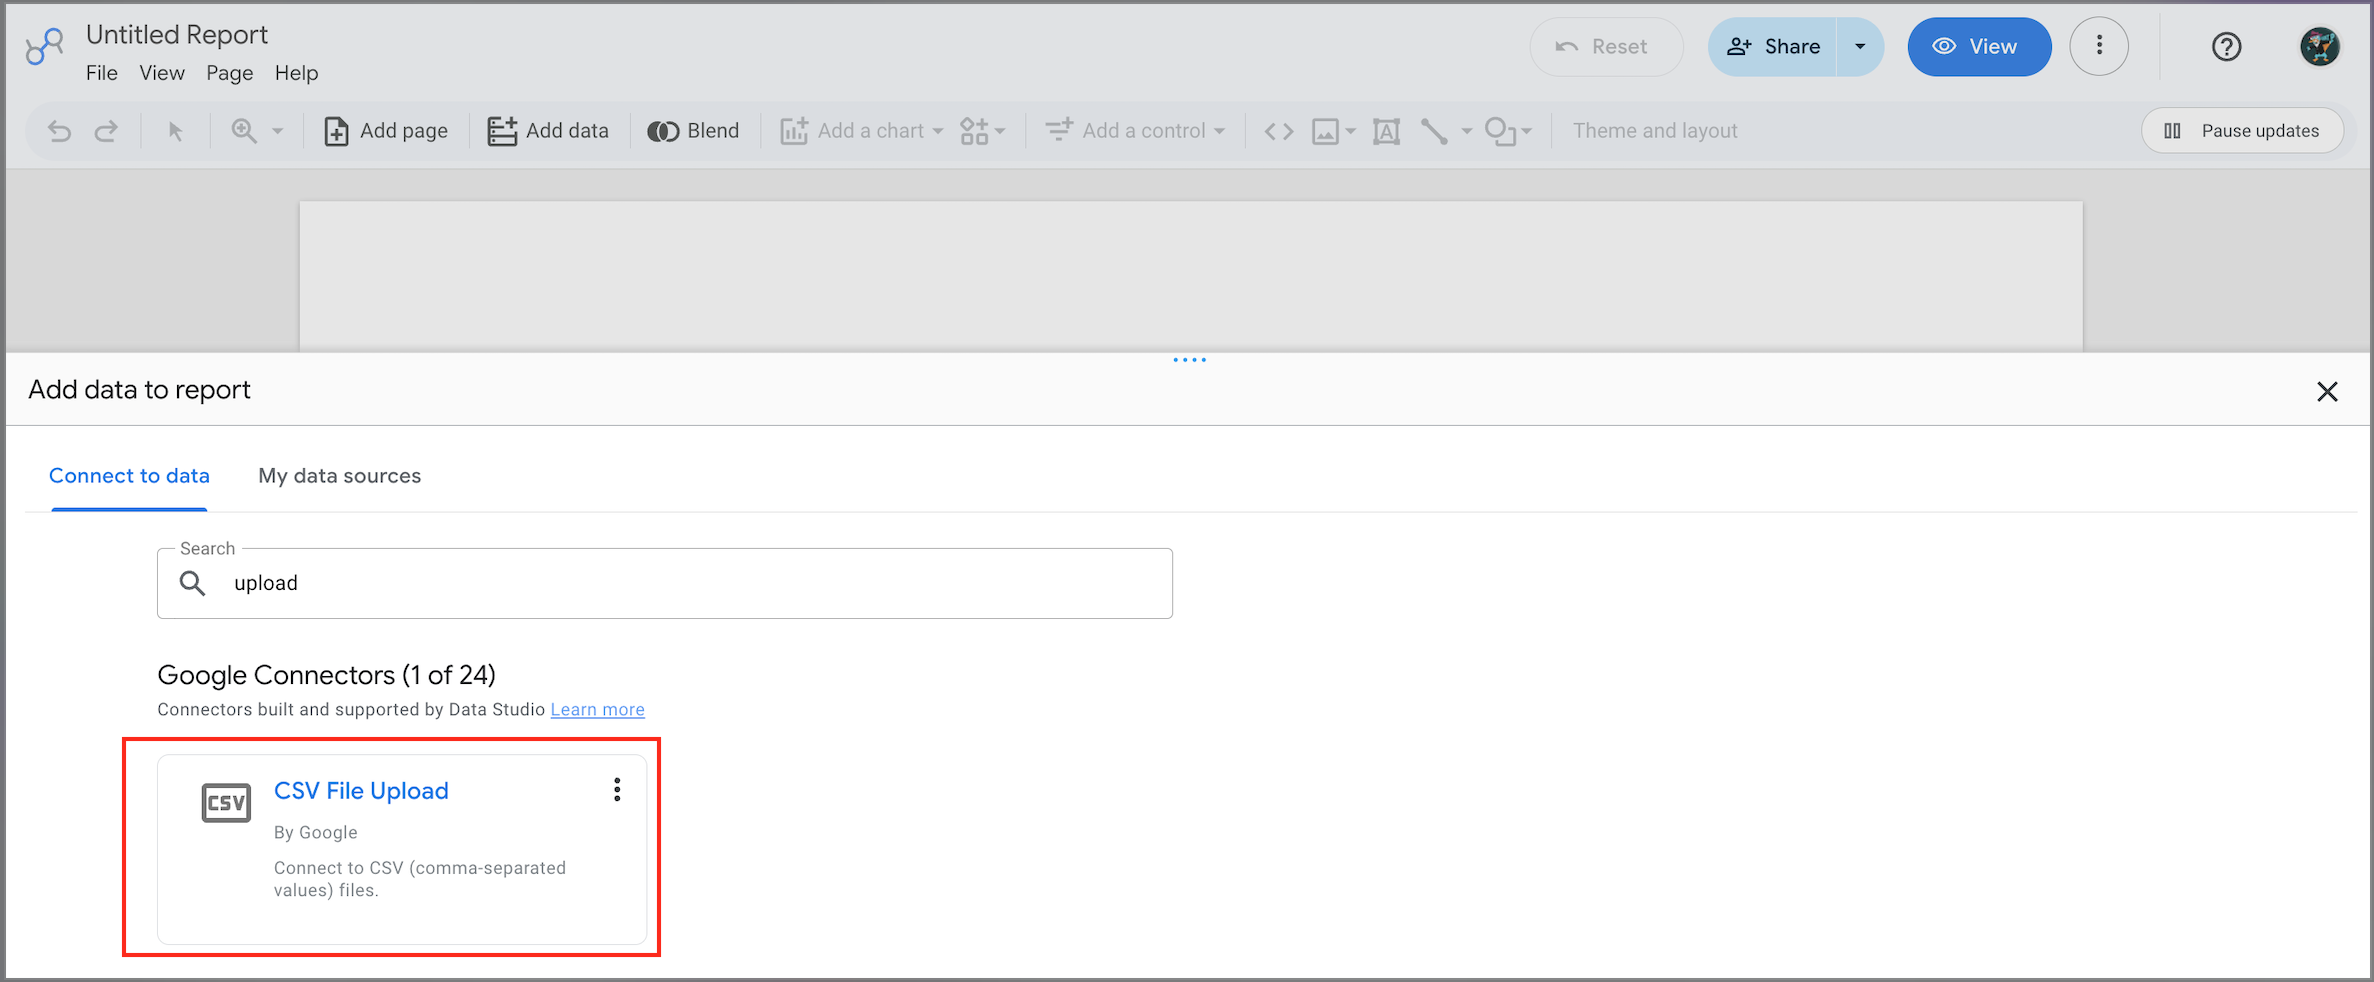Click the Add data to report heading
Screen dimensions: 2374x982
point(139,390)
